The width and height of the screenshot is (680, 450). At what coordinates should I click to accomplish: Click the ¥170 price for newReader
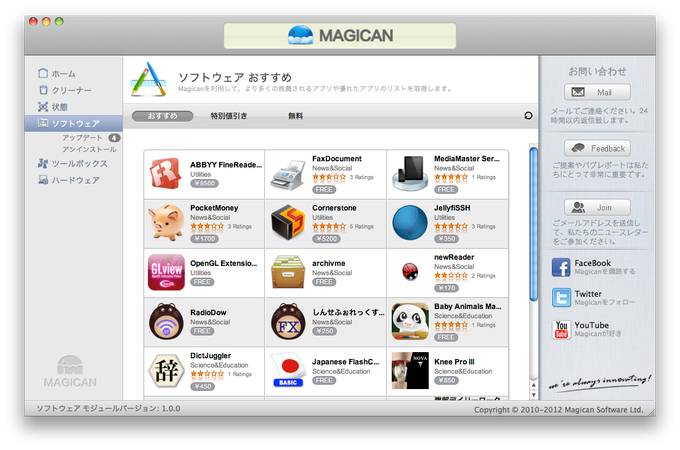(x=446, y=288)
